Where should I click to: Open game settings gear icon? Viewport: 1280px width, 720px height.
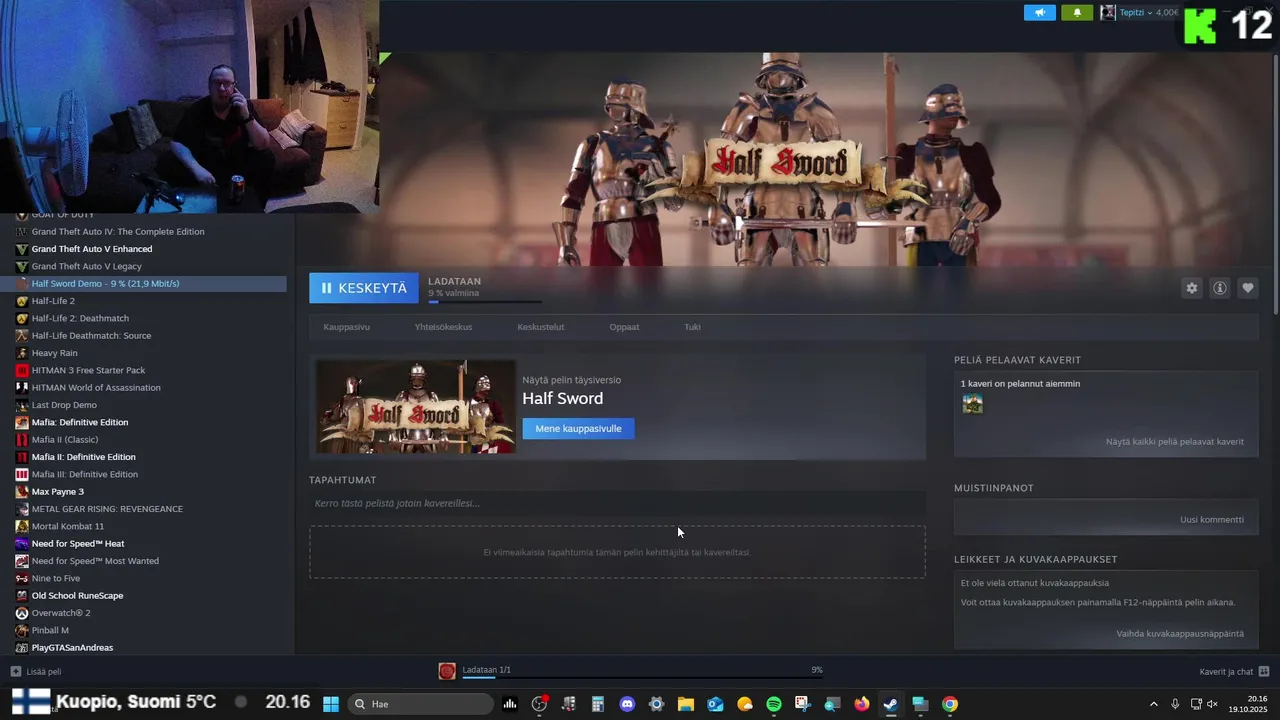tap(1191, 288)
